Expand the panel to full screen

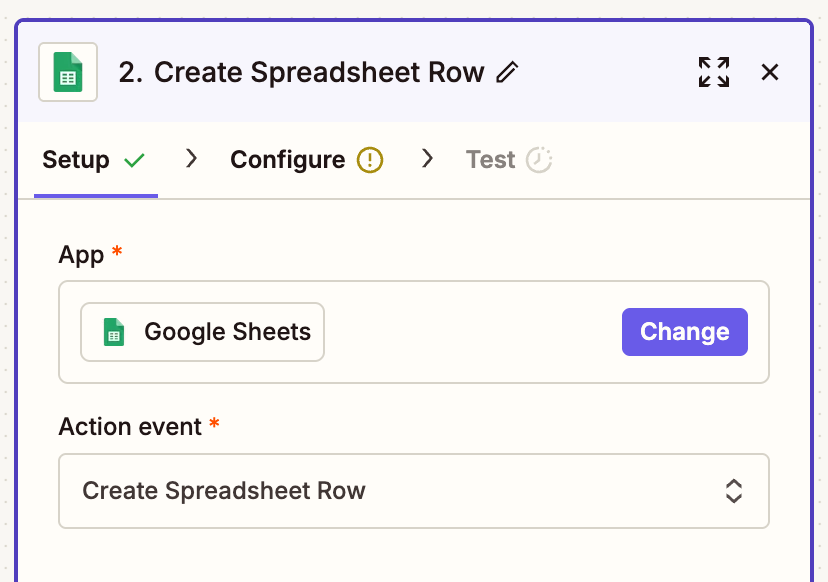713,72
